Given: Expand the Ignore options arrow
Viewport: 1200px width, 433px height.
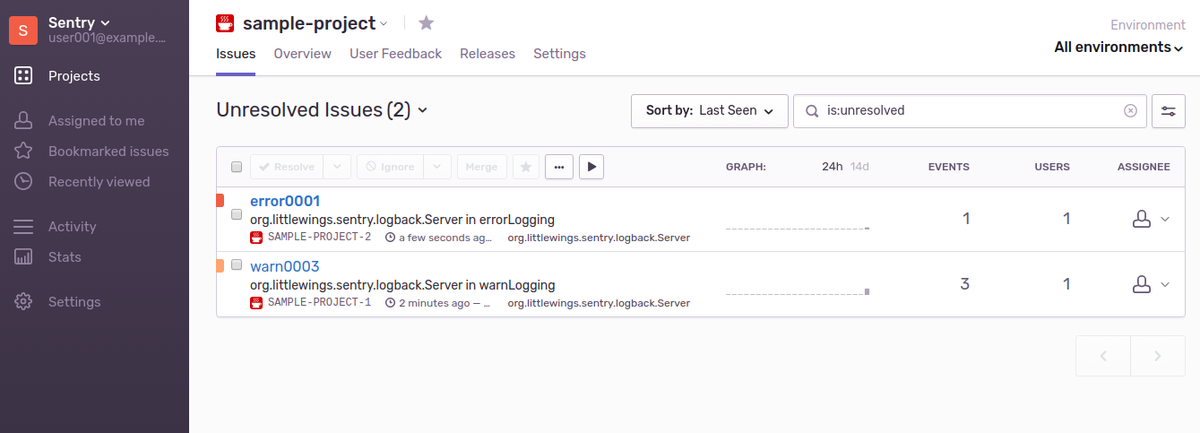Looking at the screenshot, I should pyautogui.click(x=438, y=167).
